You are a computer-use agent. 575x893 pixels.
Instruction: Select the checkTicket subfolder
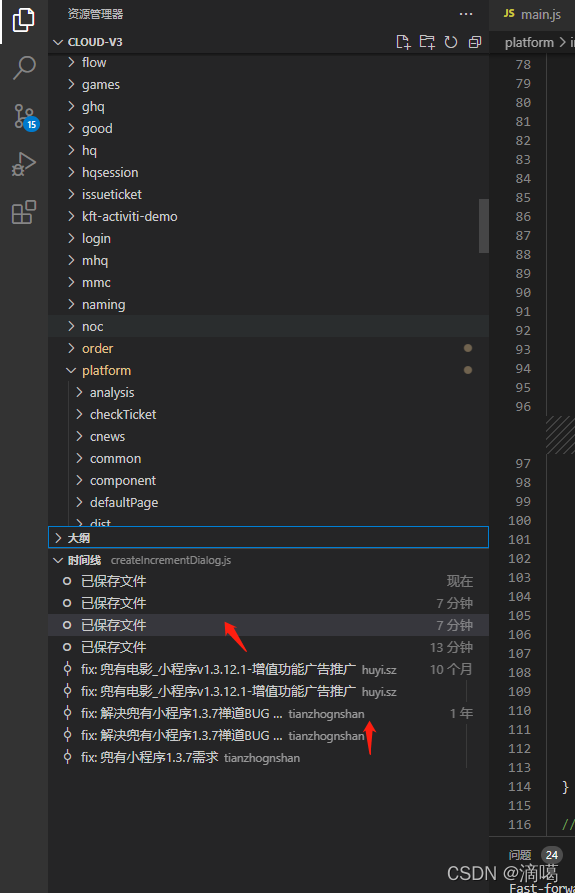tap(269, 415)
